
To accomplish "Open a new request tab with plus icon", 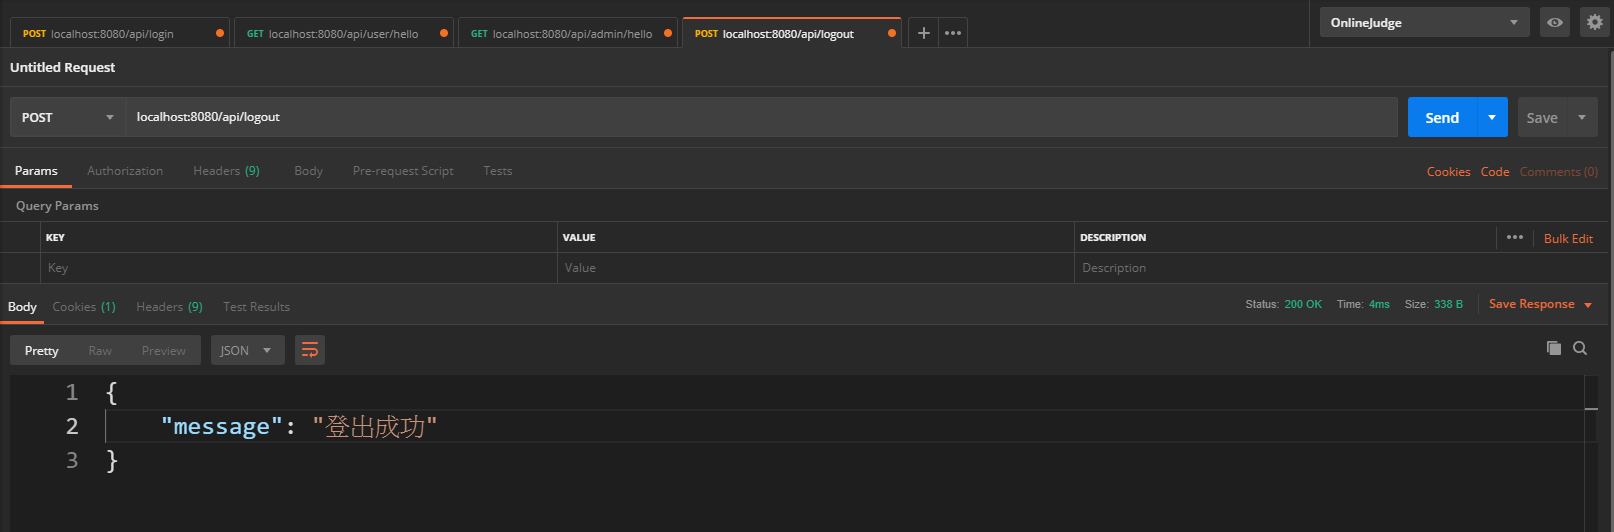I will 923,33.
